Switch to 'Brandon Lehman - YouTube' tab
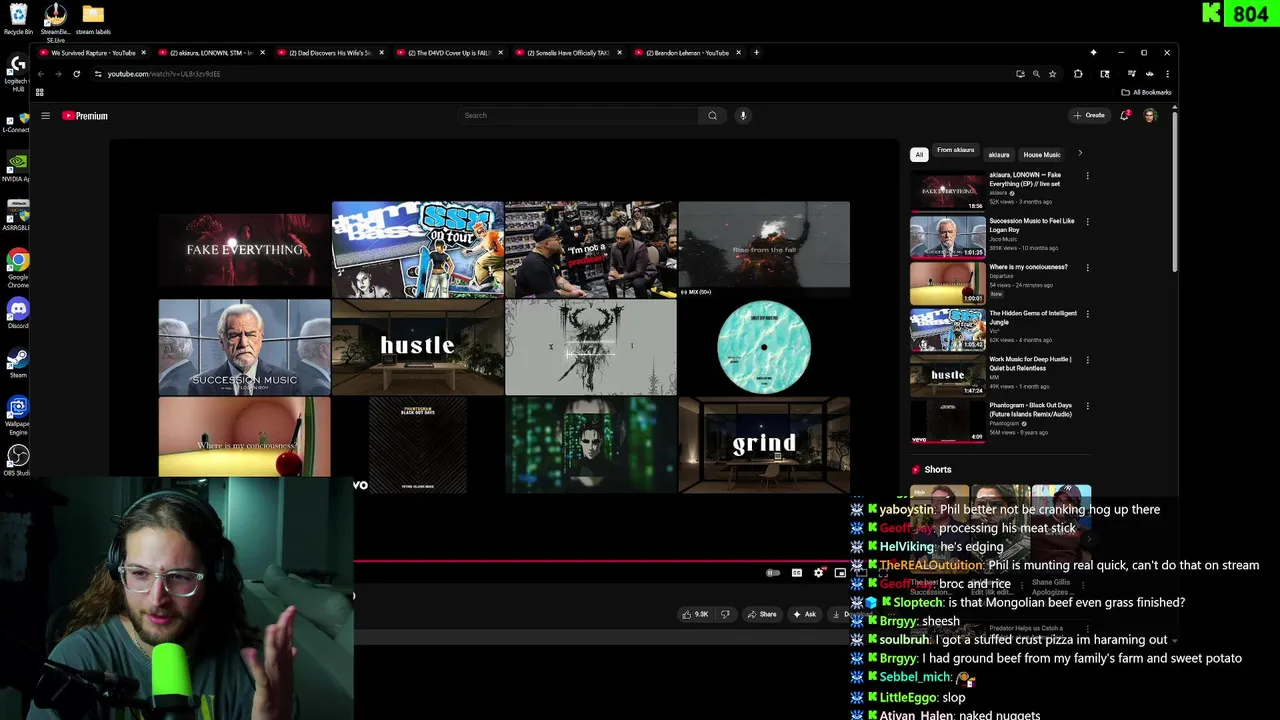The width and height of the screenshot is (1280, 720). (x=687, y=53)
